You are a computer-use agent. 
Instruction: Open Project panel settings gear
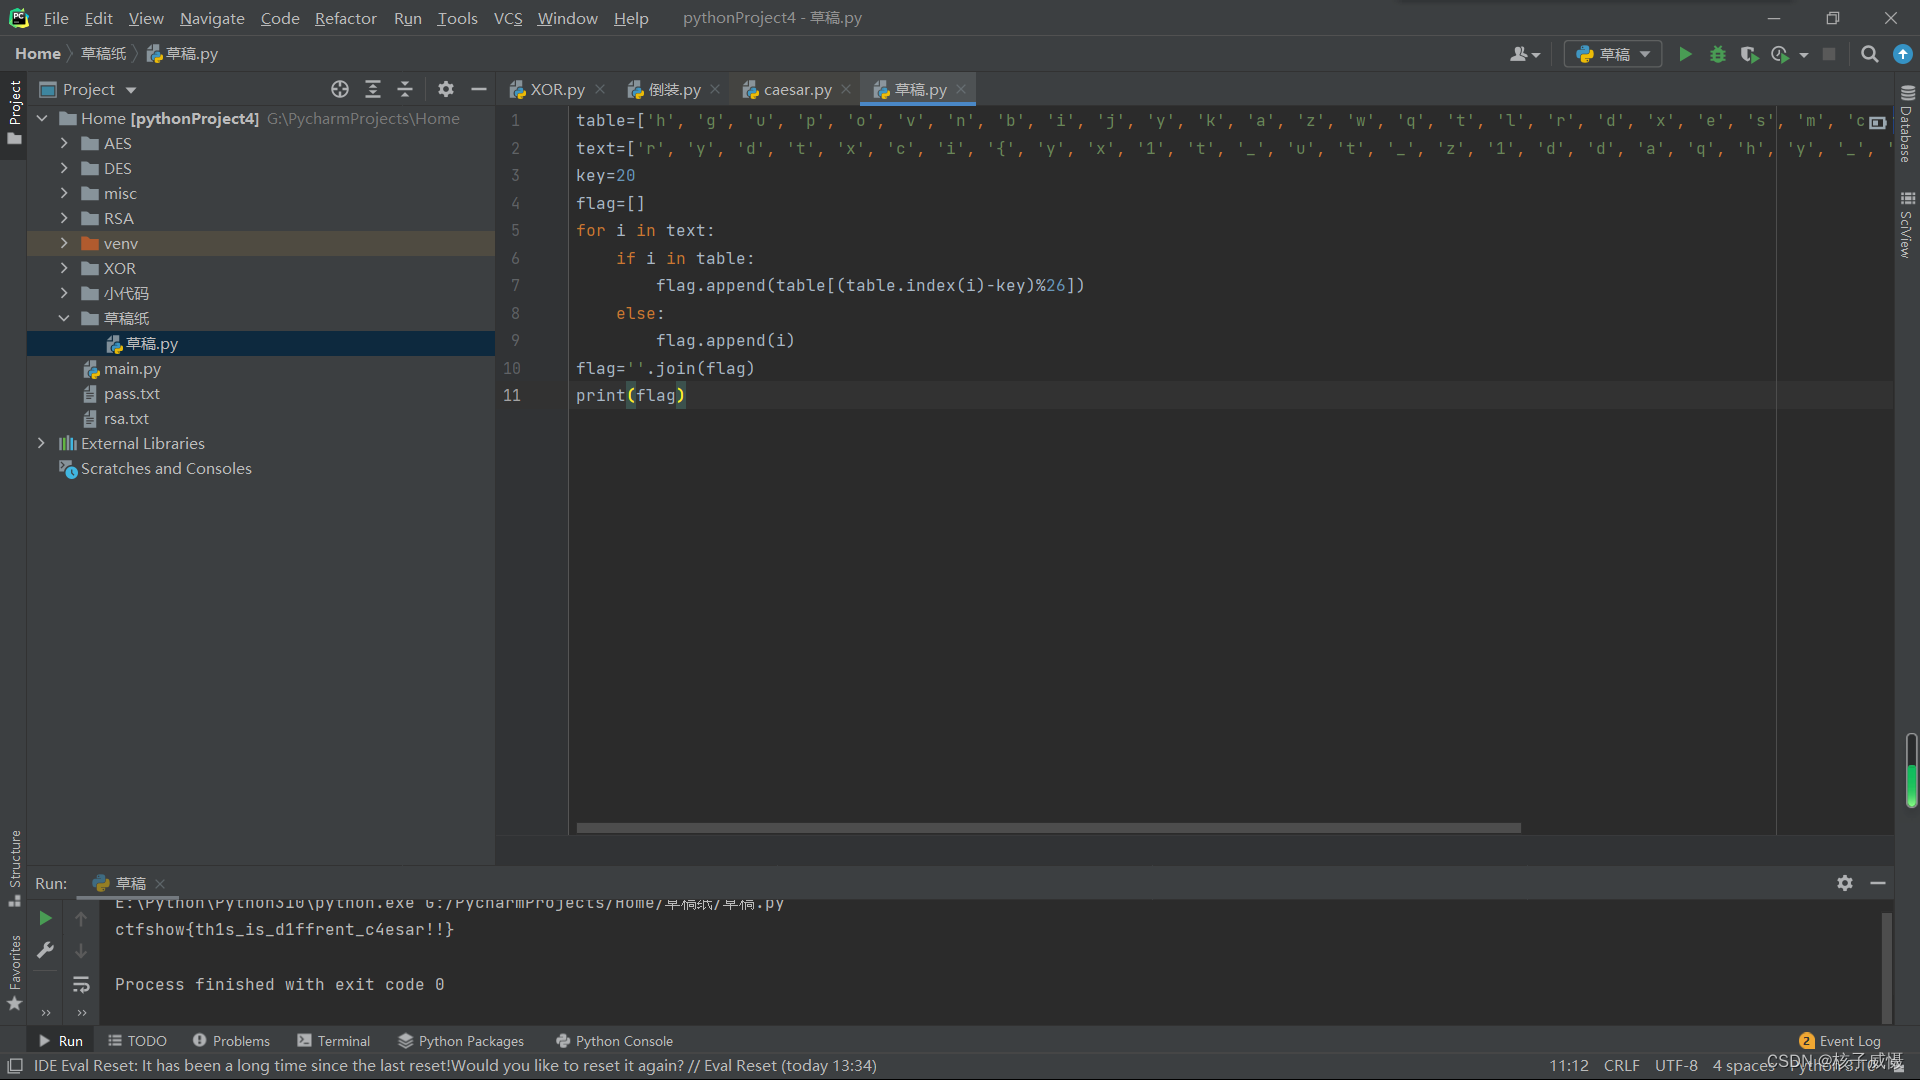pyautogui.click(x=446, y=89)
